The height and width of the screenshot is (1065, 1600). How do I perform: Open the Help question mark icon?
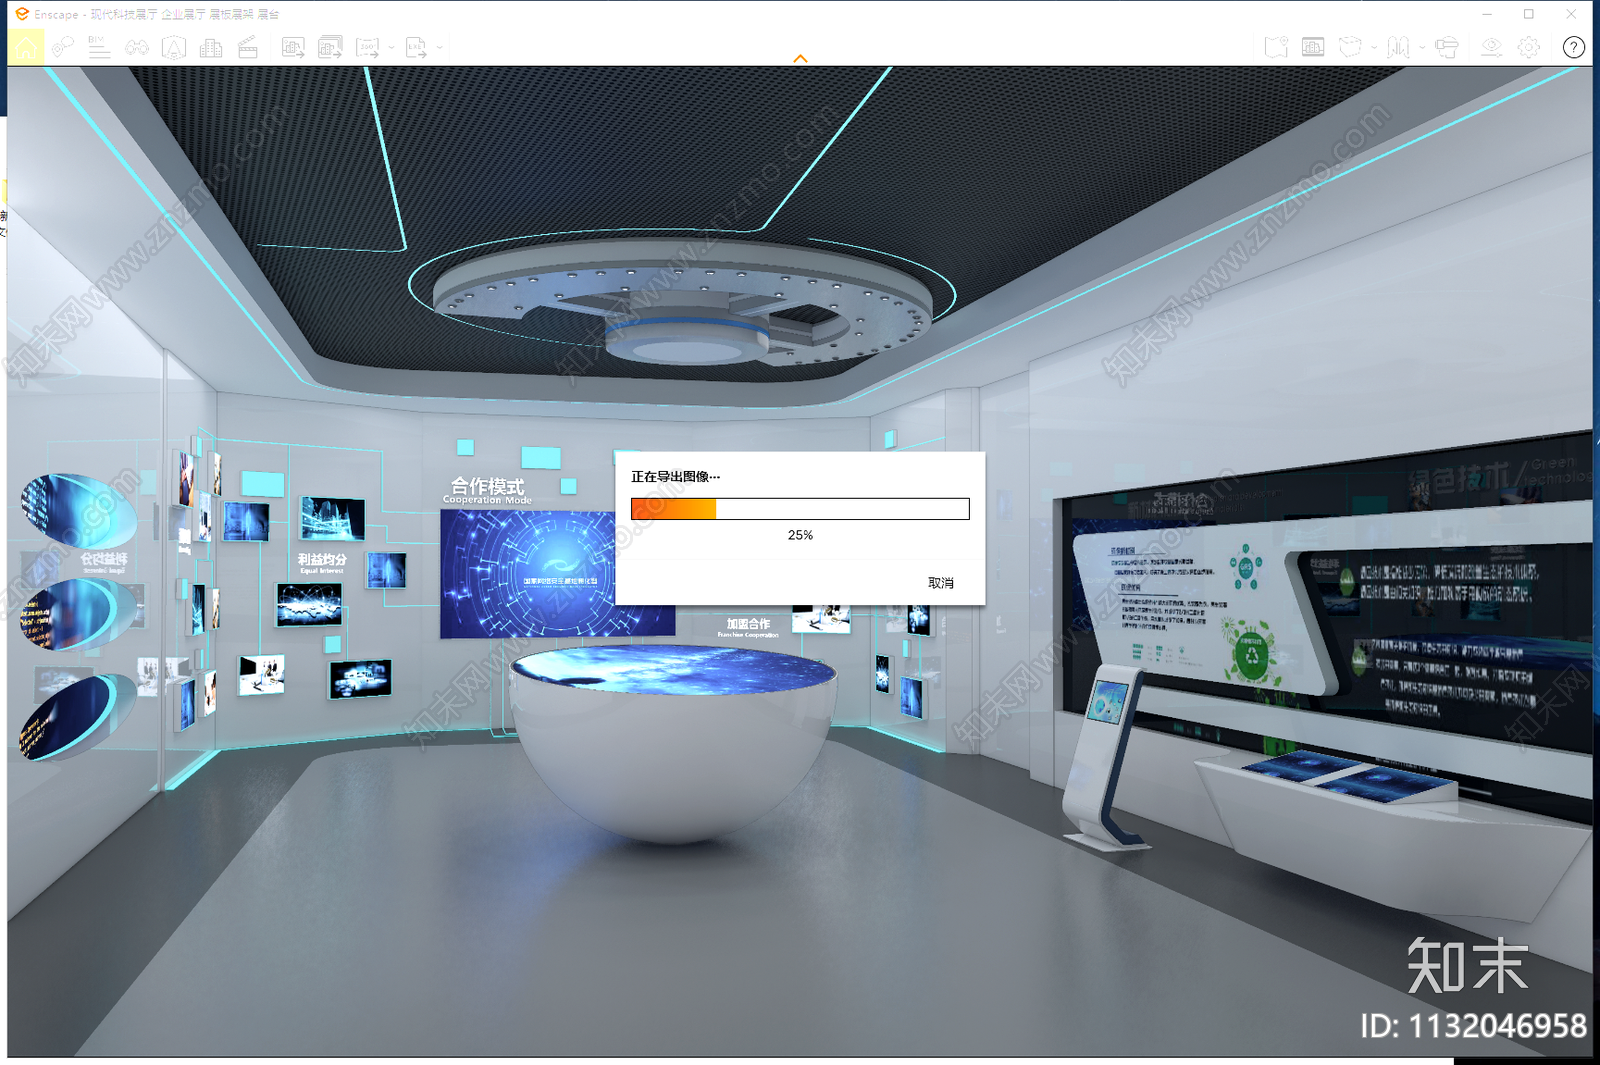click(1574, 47)
